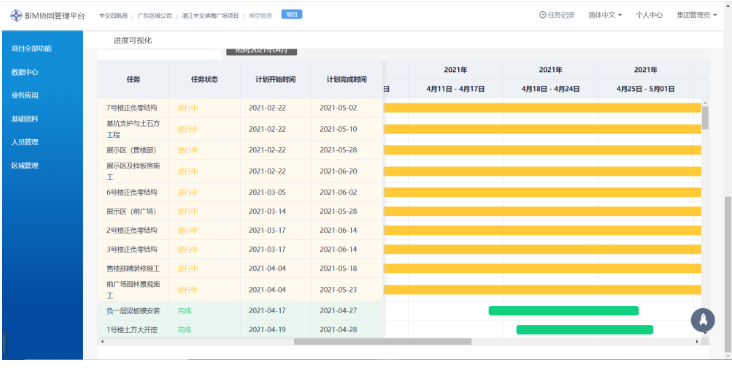Select the 基坑支护与土石方工程 task row
The width and height of the screenshot is (732, 368).
point(240,129)
